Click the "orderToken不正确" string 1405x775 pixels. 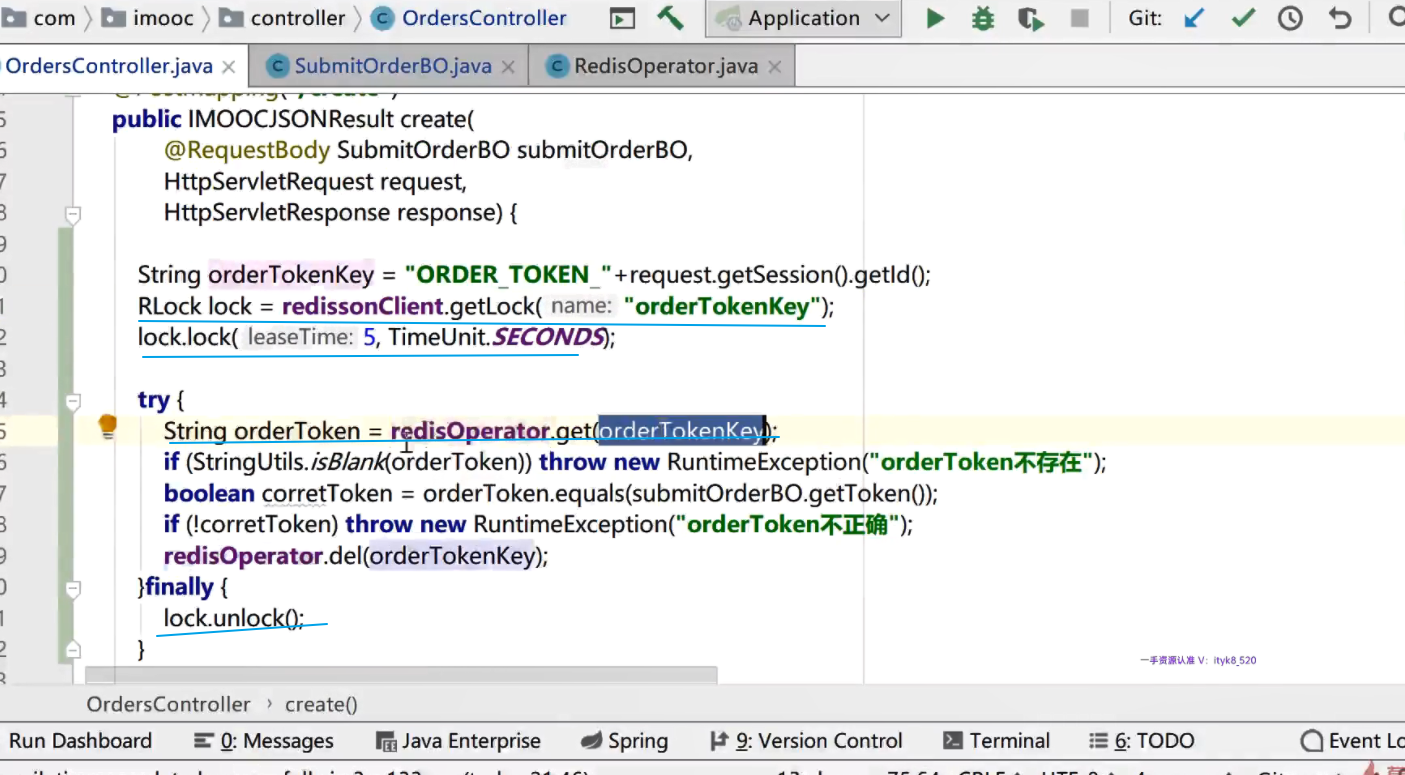click(x=787, y=524)
